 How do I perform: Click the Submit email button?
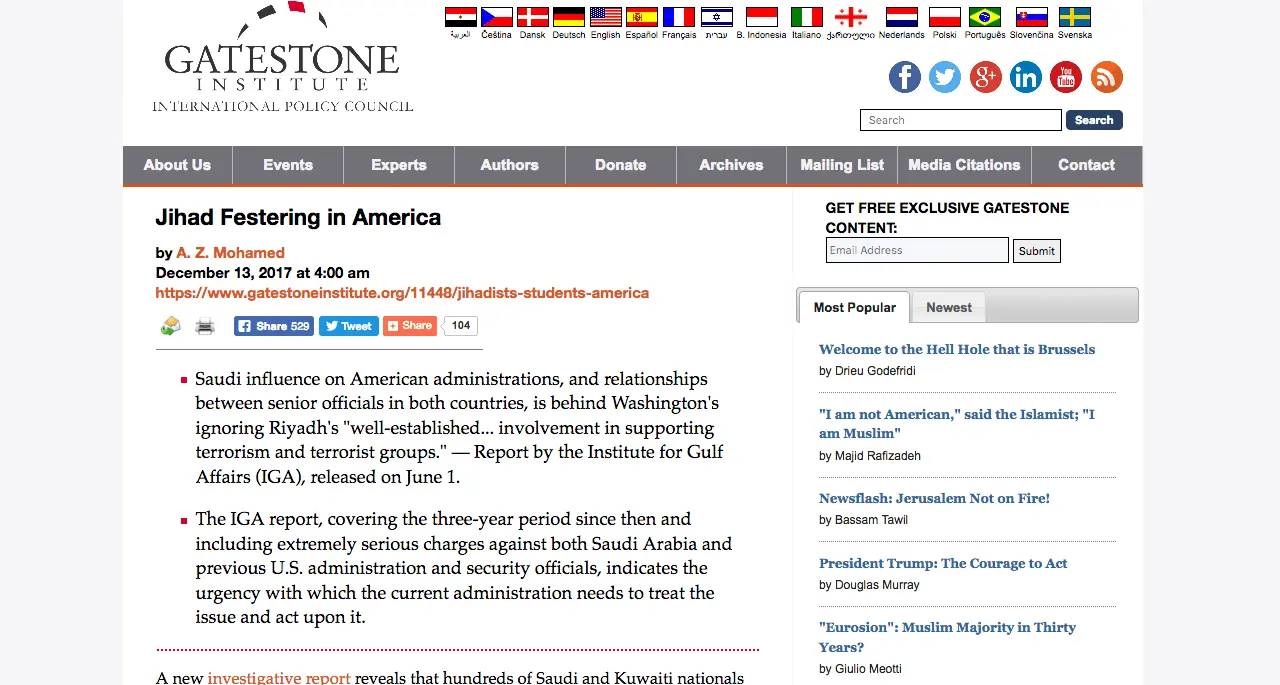(x=1037, y=251)
